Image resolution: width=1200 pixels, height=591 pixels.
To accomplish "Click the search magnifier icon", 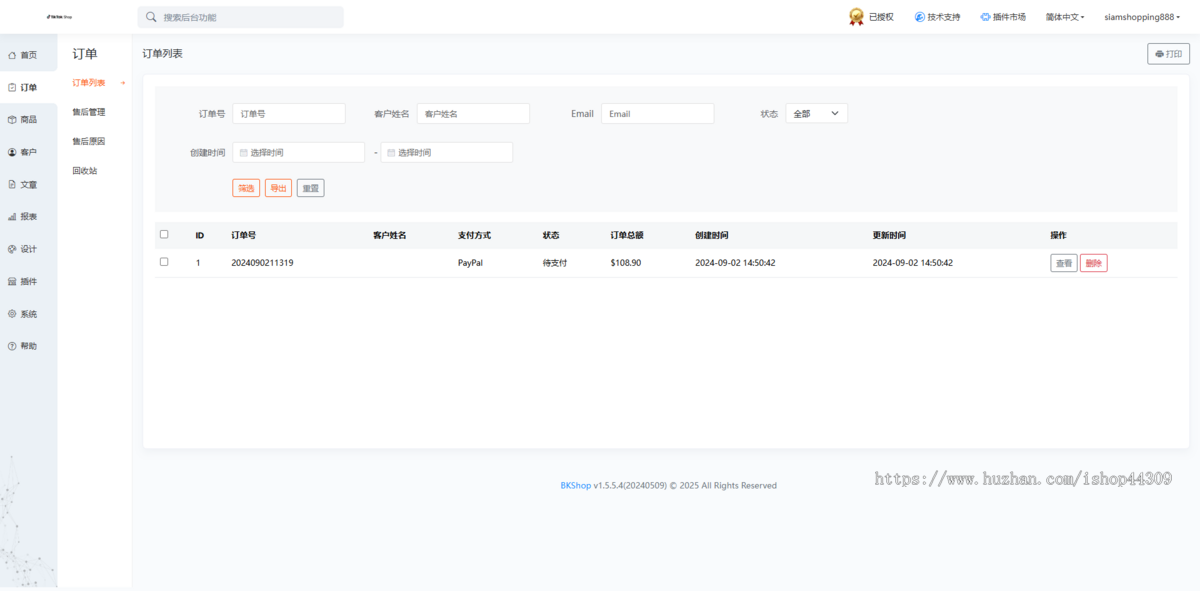I will (x=151, y=17).
